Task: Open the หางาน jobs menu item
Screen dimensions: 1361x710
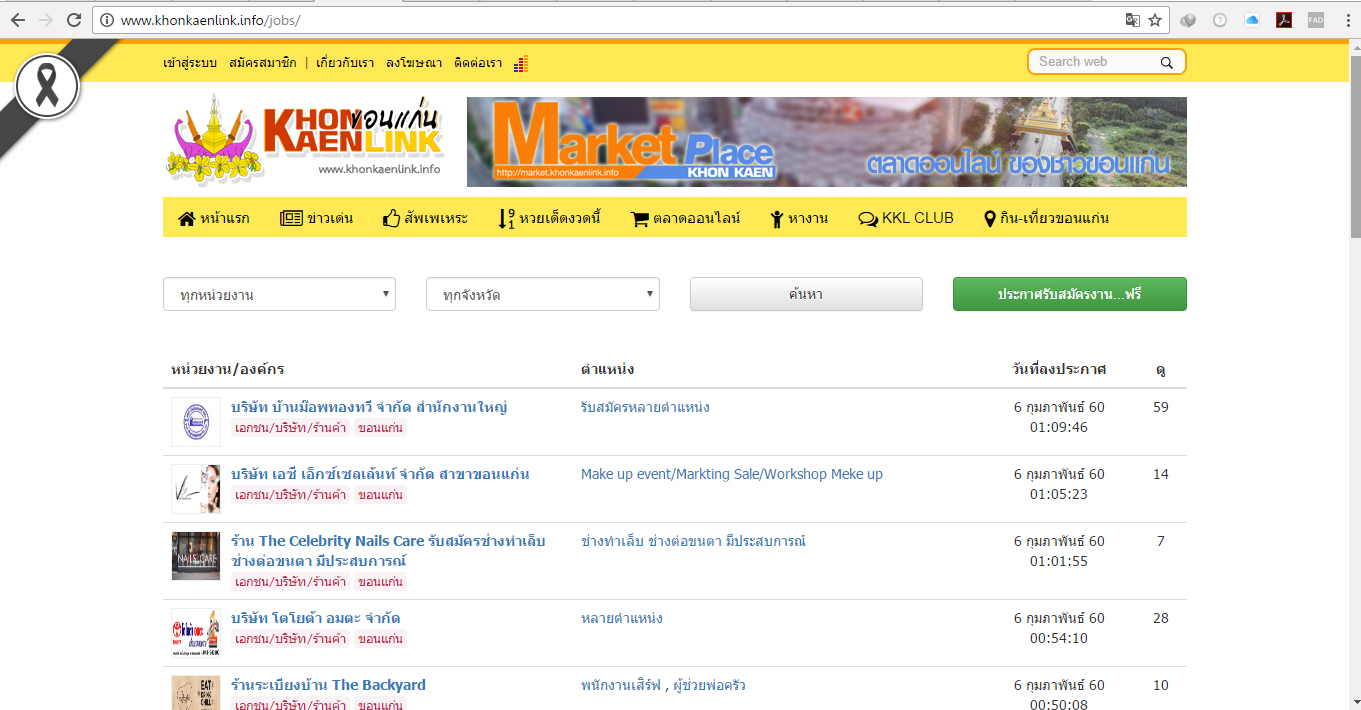Action: 798,218
